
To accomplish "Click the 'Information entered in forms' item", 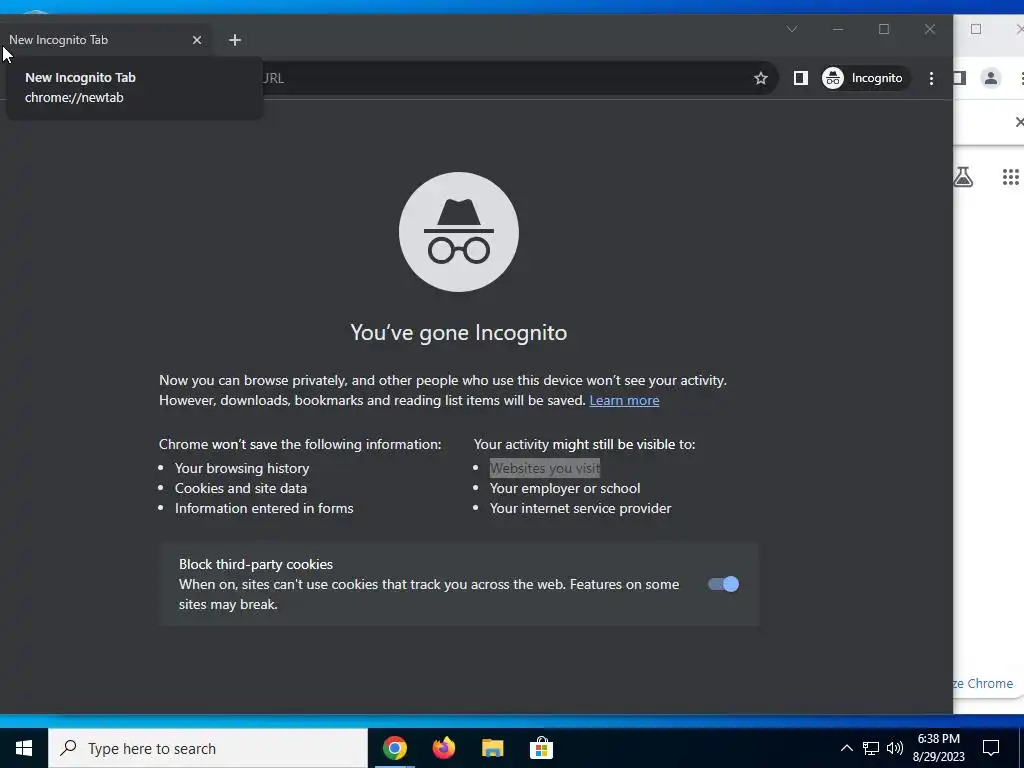I will [x=264, y=508].
